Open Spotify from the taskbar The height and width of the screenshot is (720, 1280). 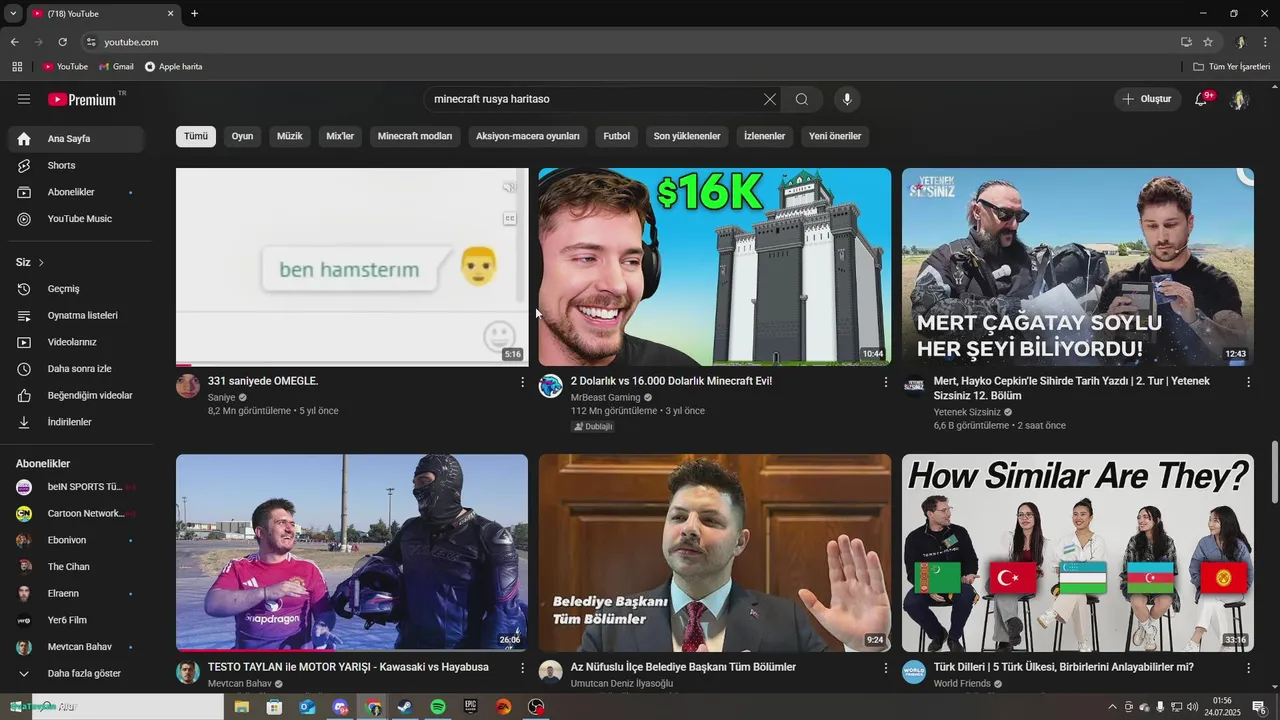point(438,707)
